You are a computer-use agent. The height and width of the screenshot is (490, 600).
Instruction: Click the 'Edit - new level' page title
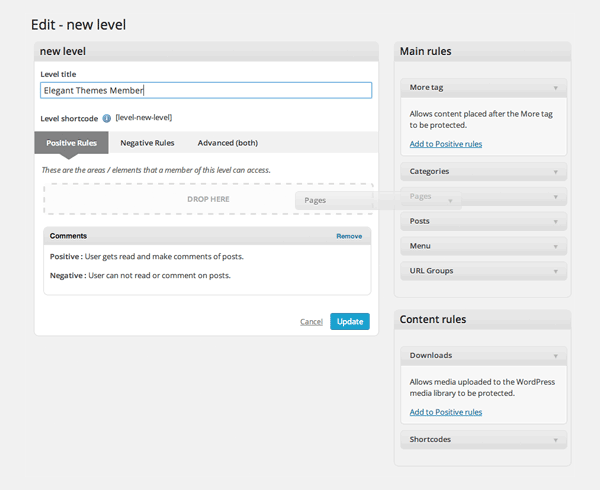coord(78,25)
